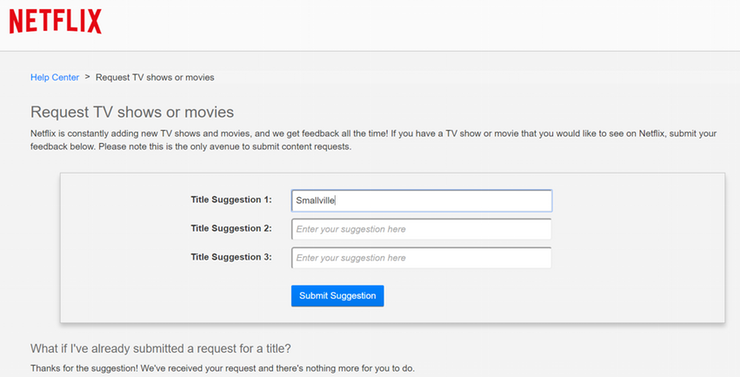Click the breadcrumb arrow separator
The width and height of the screenshot is (740, 377).
click(x=87, y=77)
